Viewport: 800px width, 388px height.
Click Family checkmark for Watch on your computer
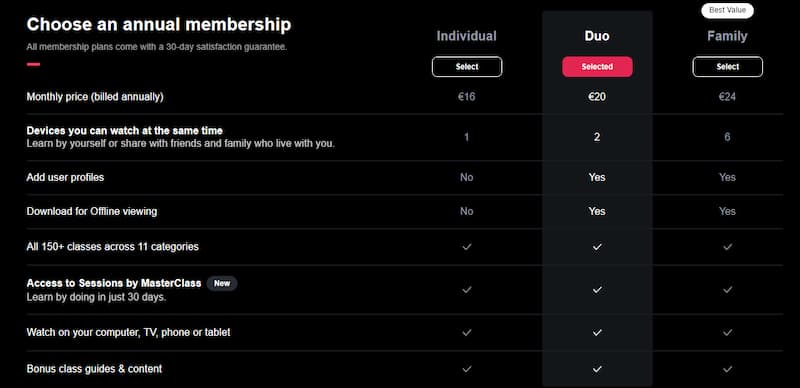click(x=728, y=333)
